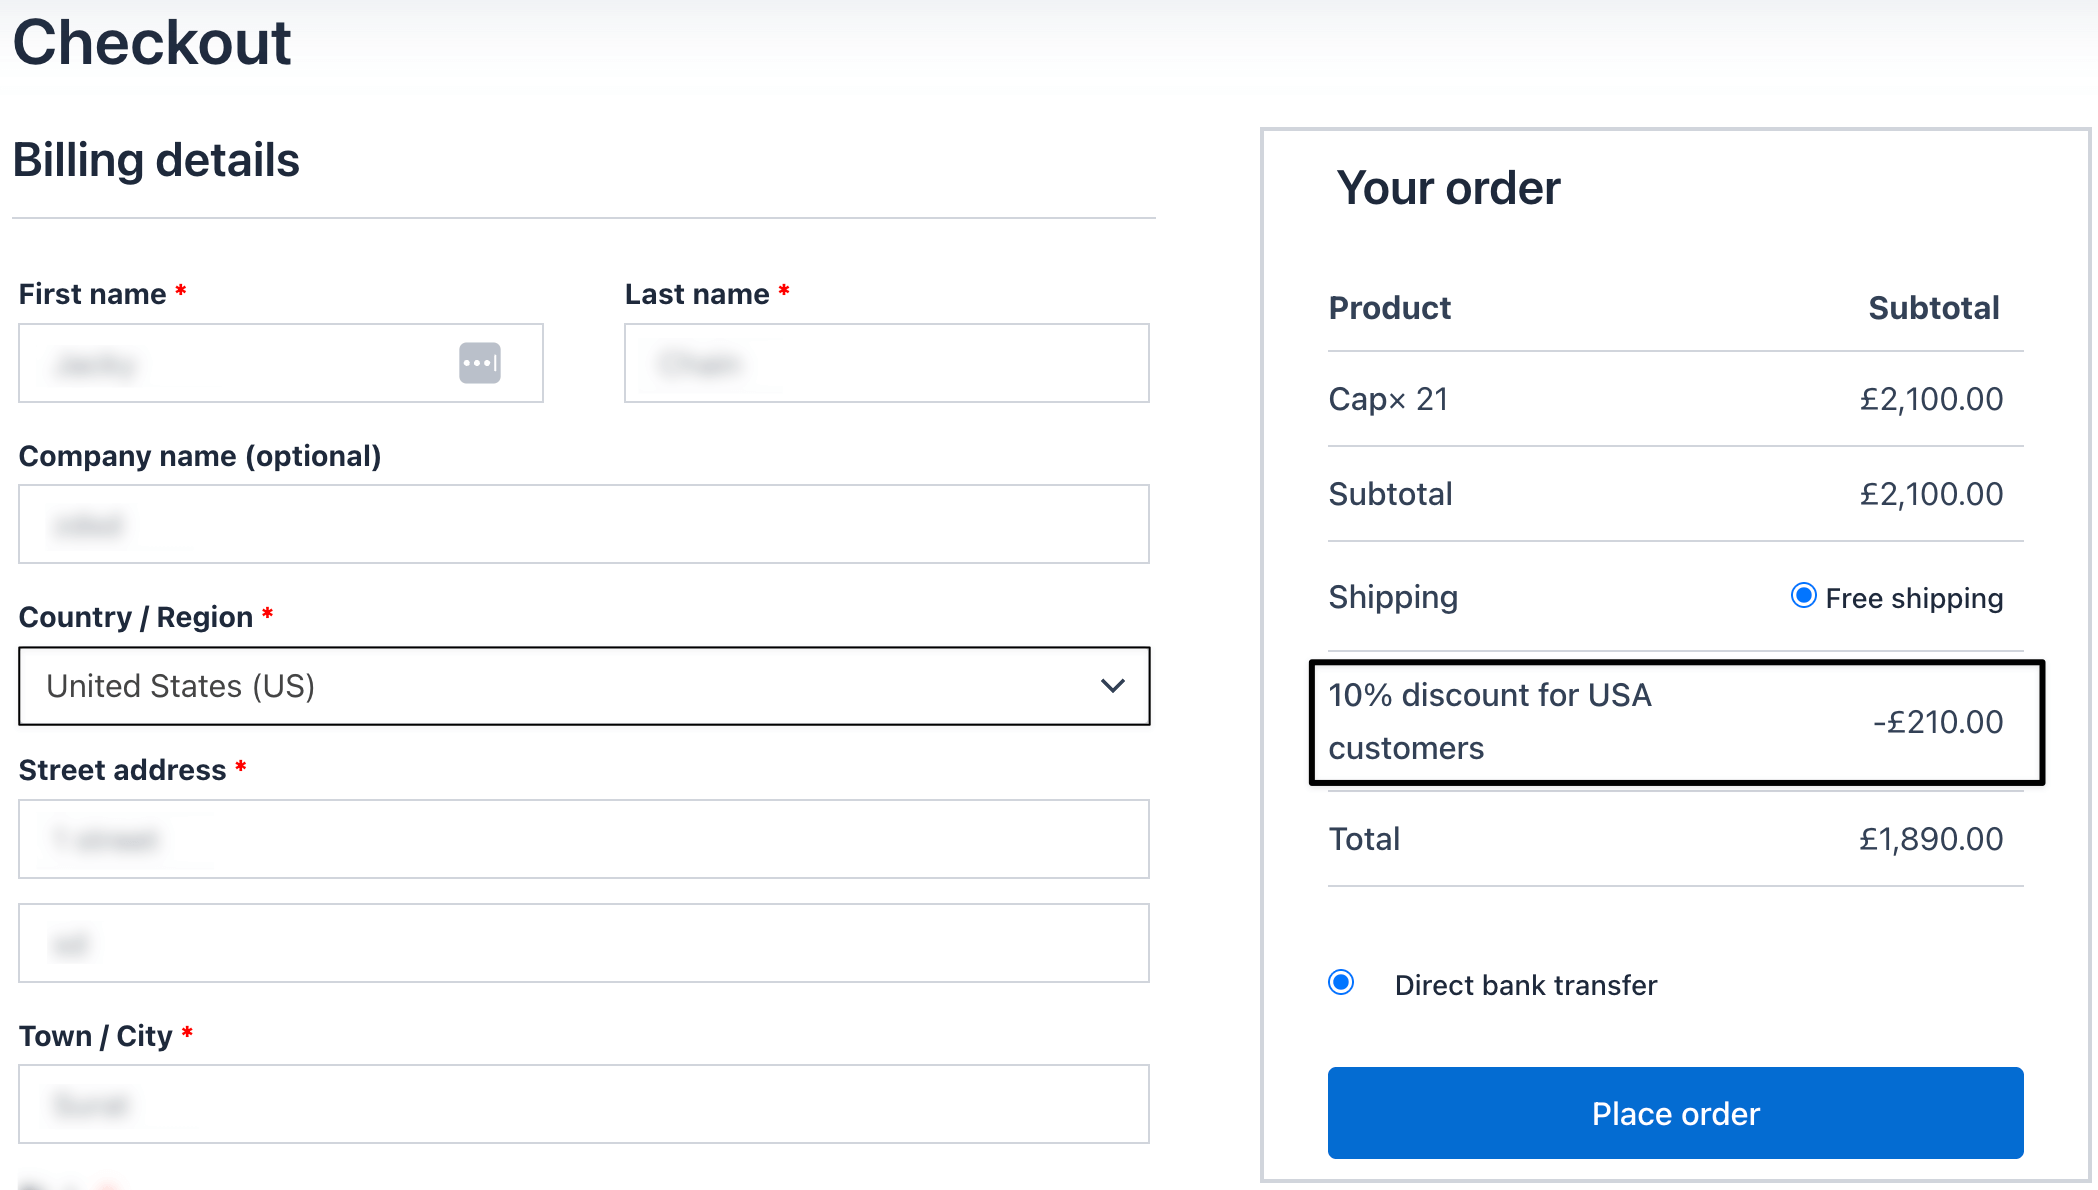
Task: Click into the Last name field
Action: pyautogui.click(x=886, y=363)
